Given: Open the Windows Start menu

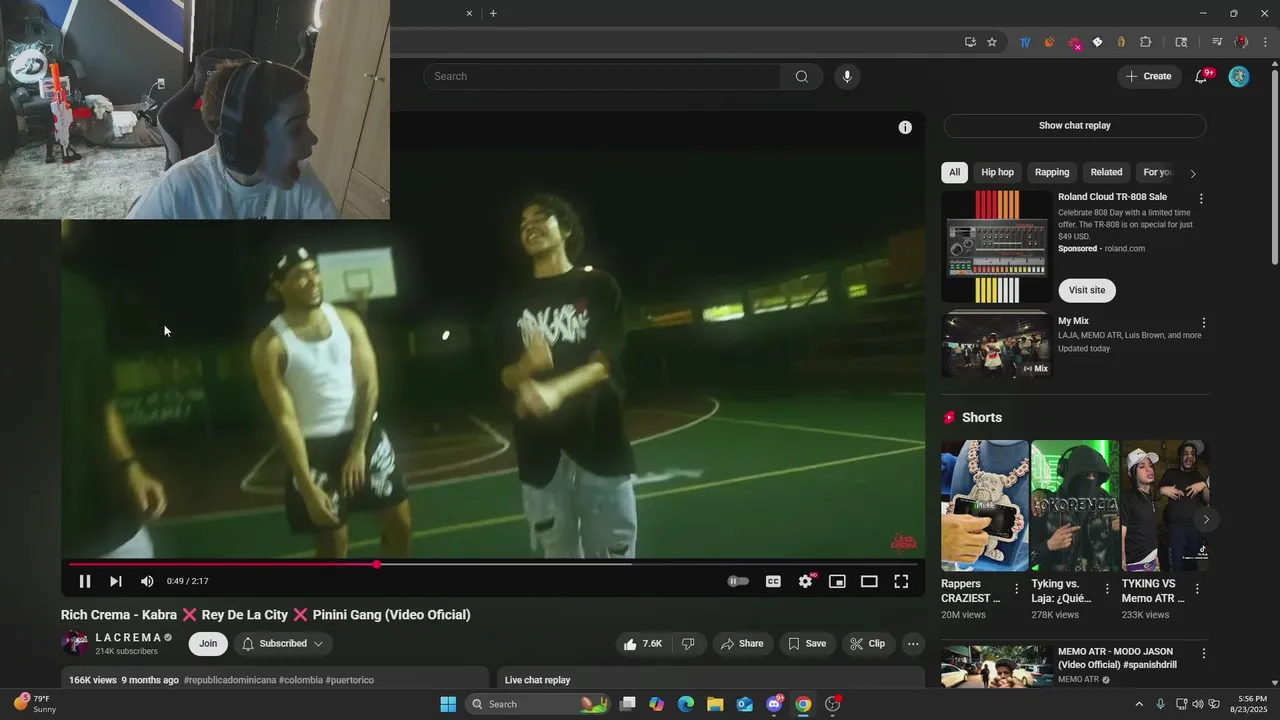Looking at the screenshot, I should click(448, 704).
